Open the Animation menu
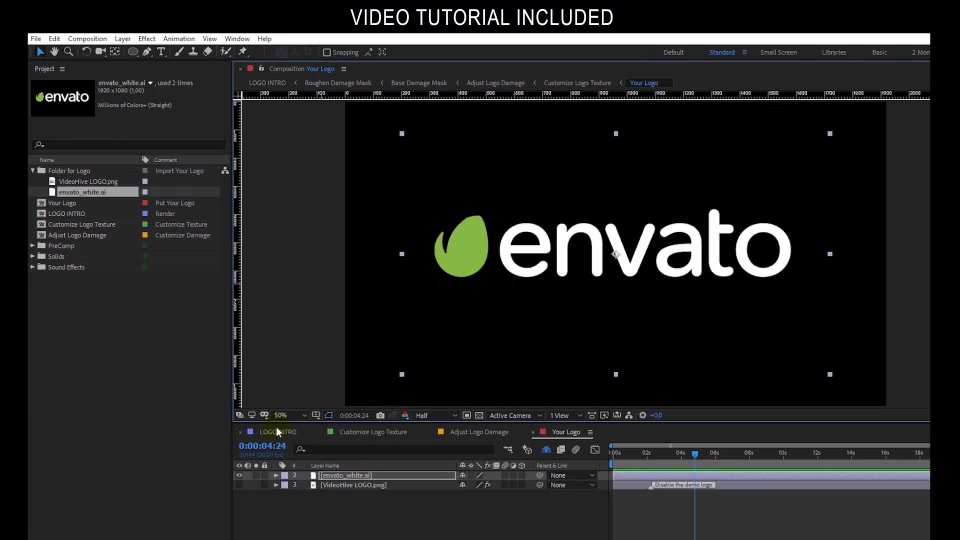960x540 pixels. click(x=179, y=39)
